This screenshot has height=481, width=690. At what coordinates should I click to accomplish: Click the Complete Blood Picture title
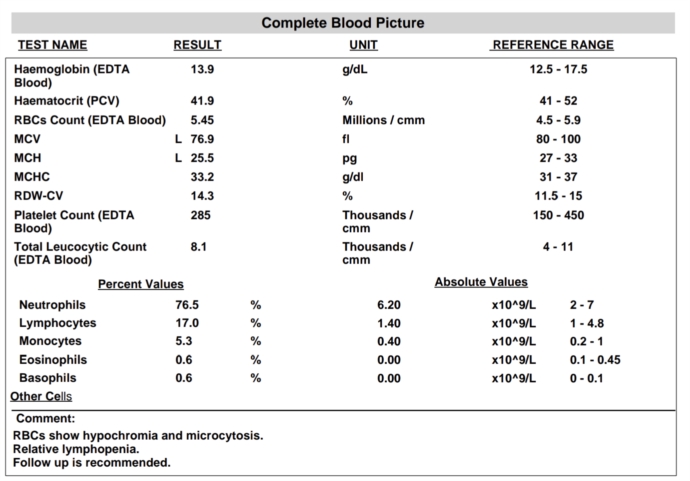tap(343, 23)
